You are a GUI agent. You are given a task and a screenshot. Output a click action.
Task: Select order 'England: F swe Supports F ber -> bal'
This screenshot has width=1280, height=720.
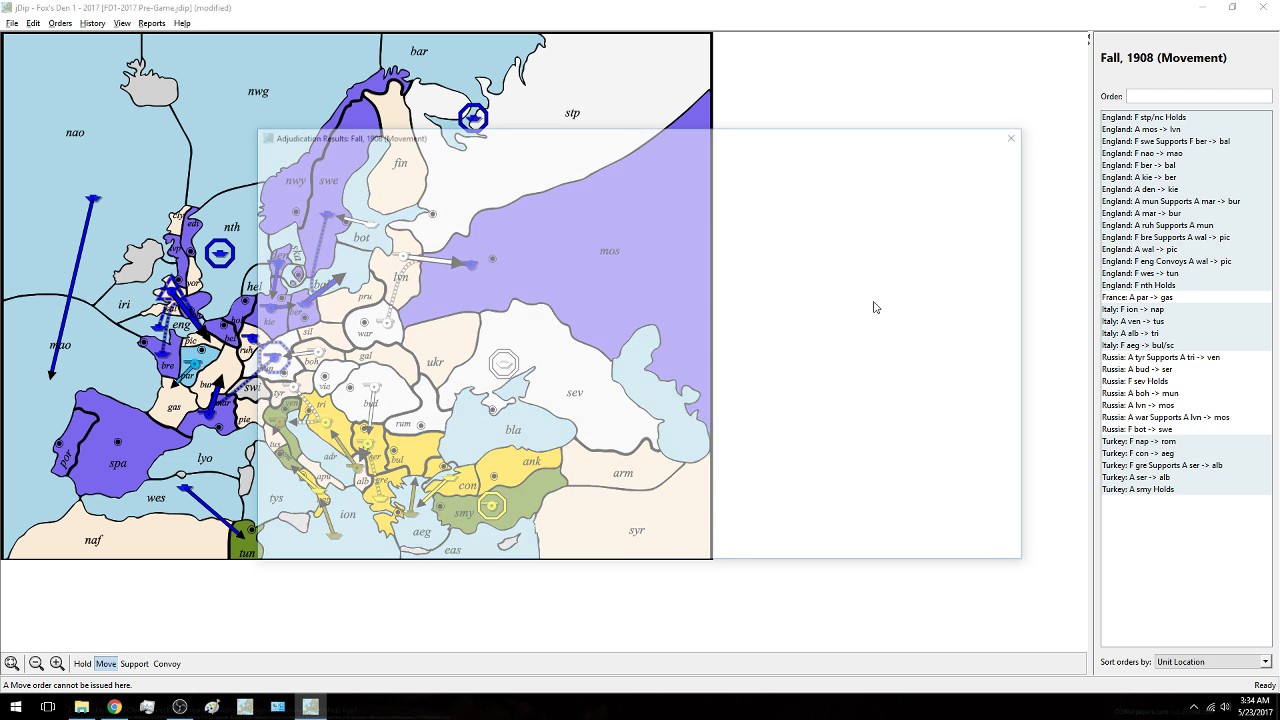[x=1186, y=141]
